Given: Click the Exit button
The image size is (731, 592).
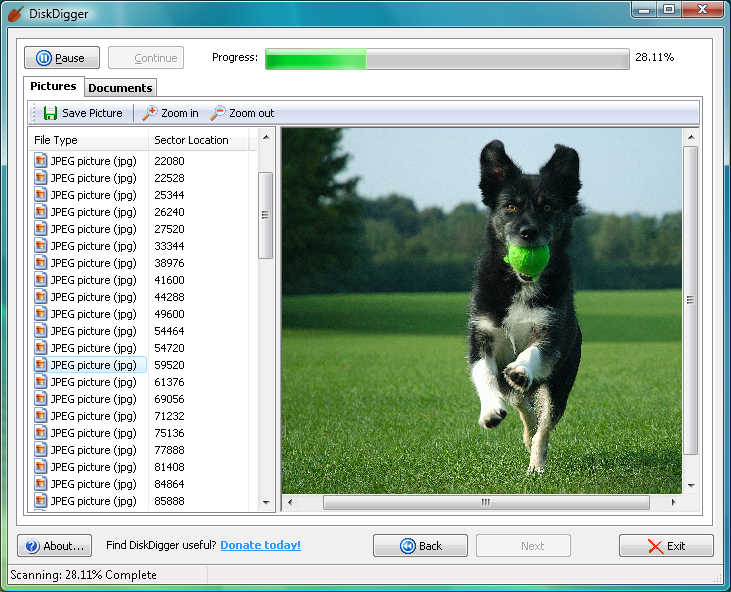Looking at the screenshot, I should (x=666, y=546).
